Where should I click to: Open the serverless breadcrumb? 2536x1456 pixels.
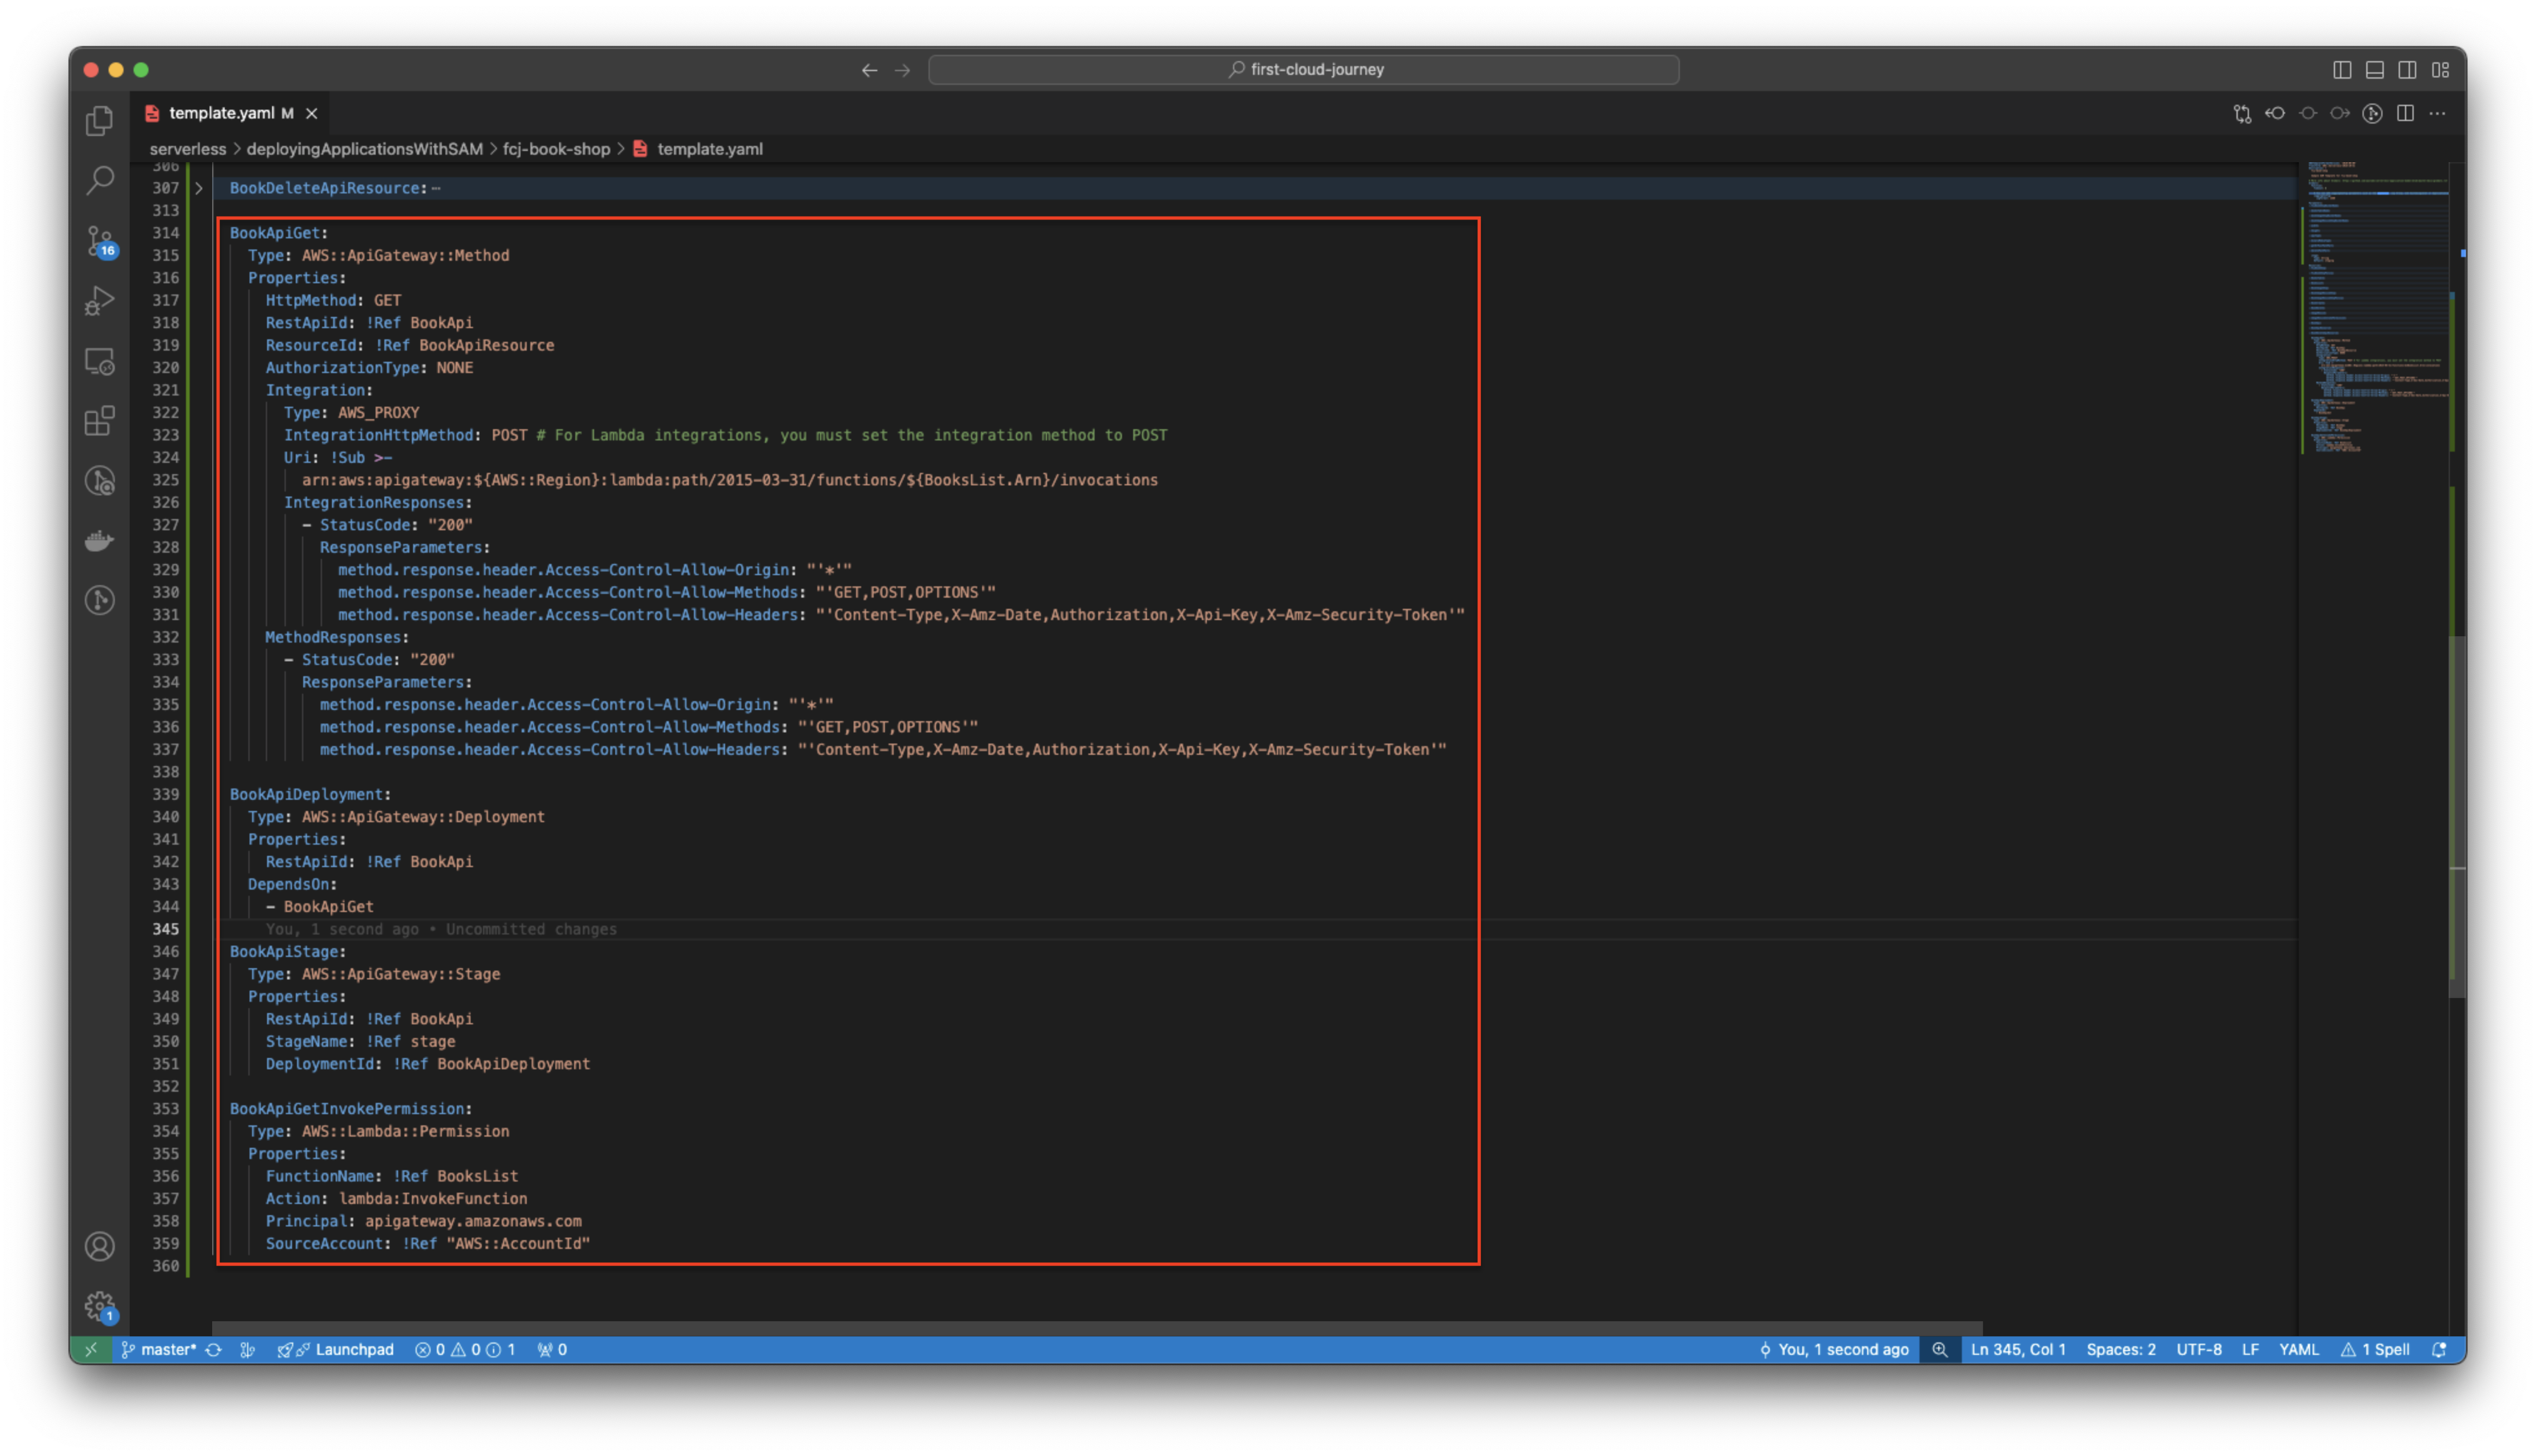tap(188, 149)
